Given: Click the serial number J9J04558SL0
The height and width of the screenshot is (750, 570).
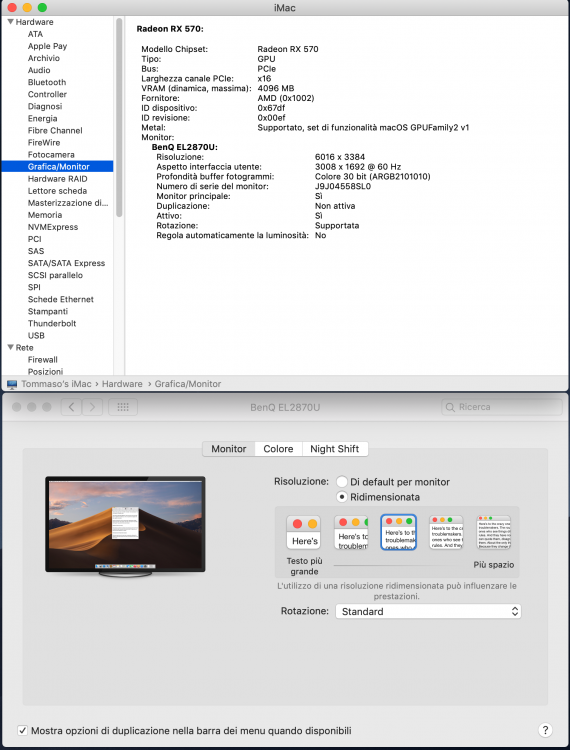Looking at the screenshot, I should point(343,186).
